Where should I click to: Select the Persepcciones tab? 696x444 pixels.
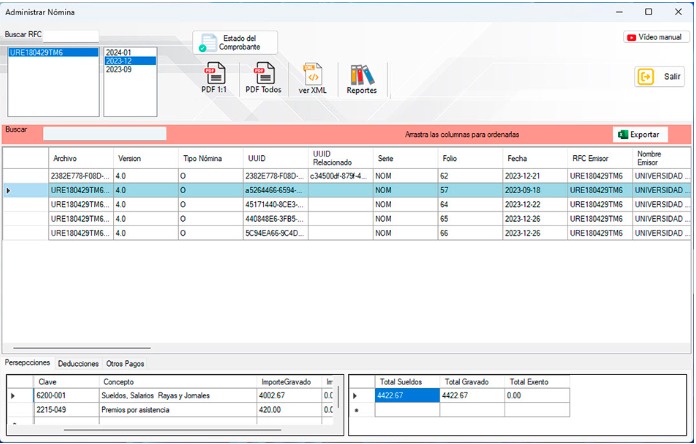point(27,363)
